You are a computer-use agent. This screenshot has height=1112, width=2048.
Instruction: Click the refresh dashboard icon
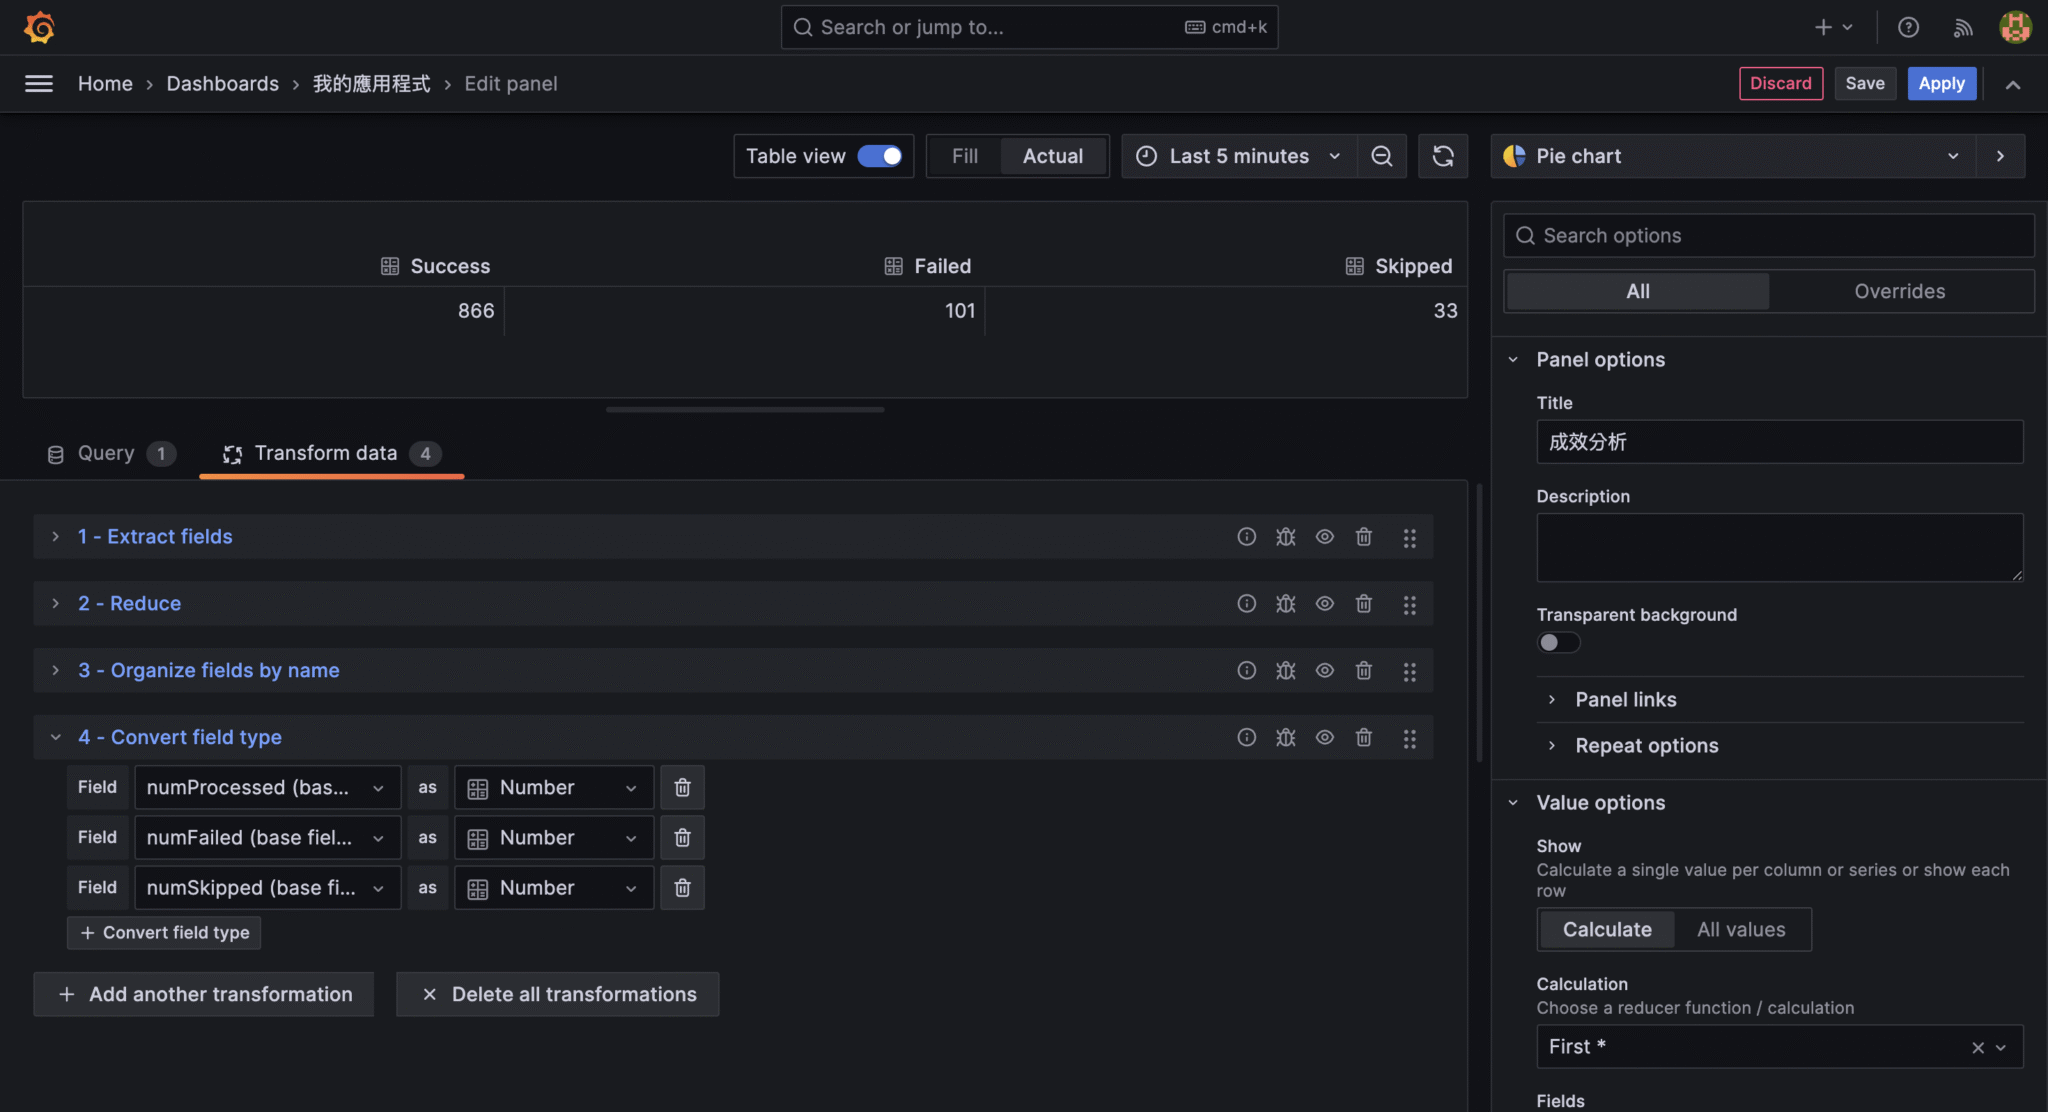(1442, 156)
